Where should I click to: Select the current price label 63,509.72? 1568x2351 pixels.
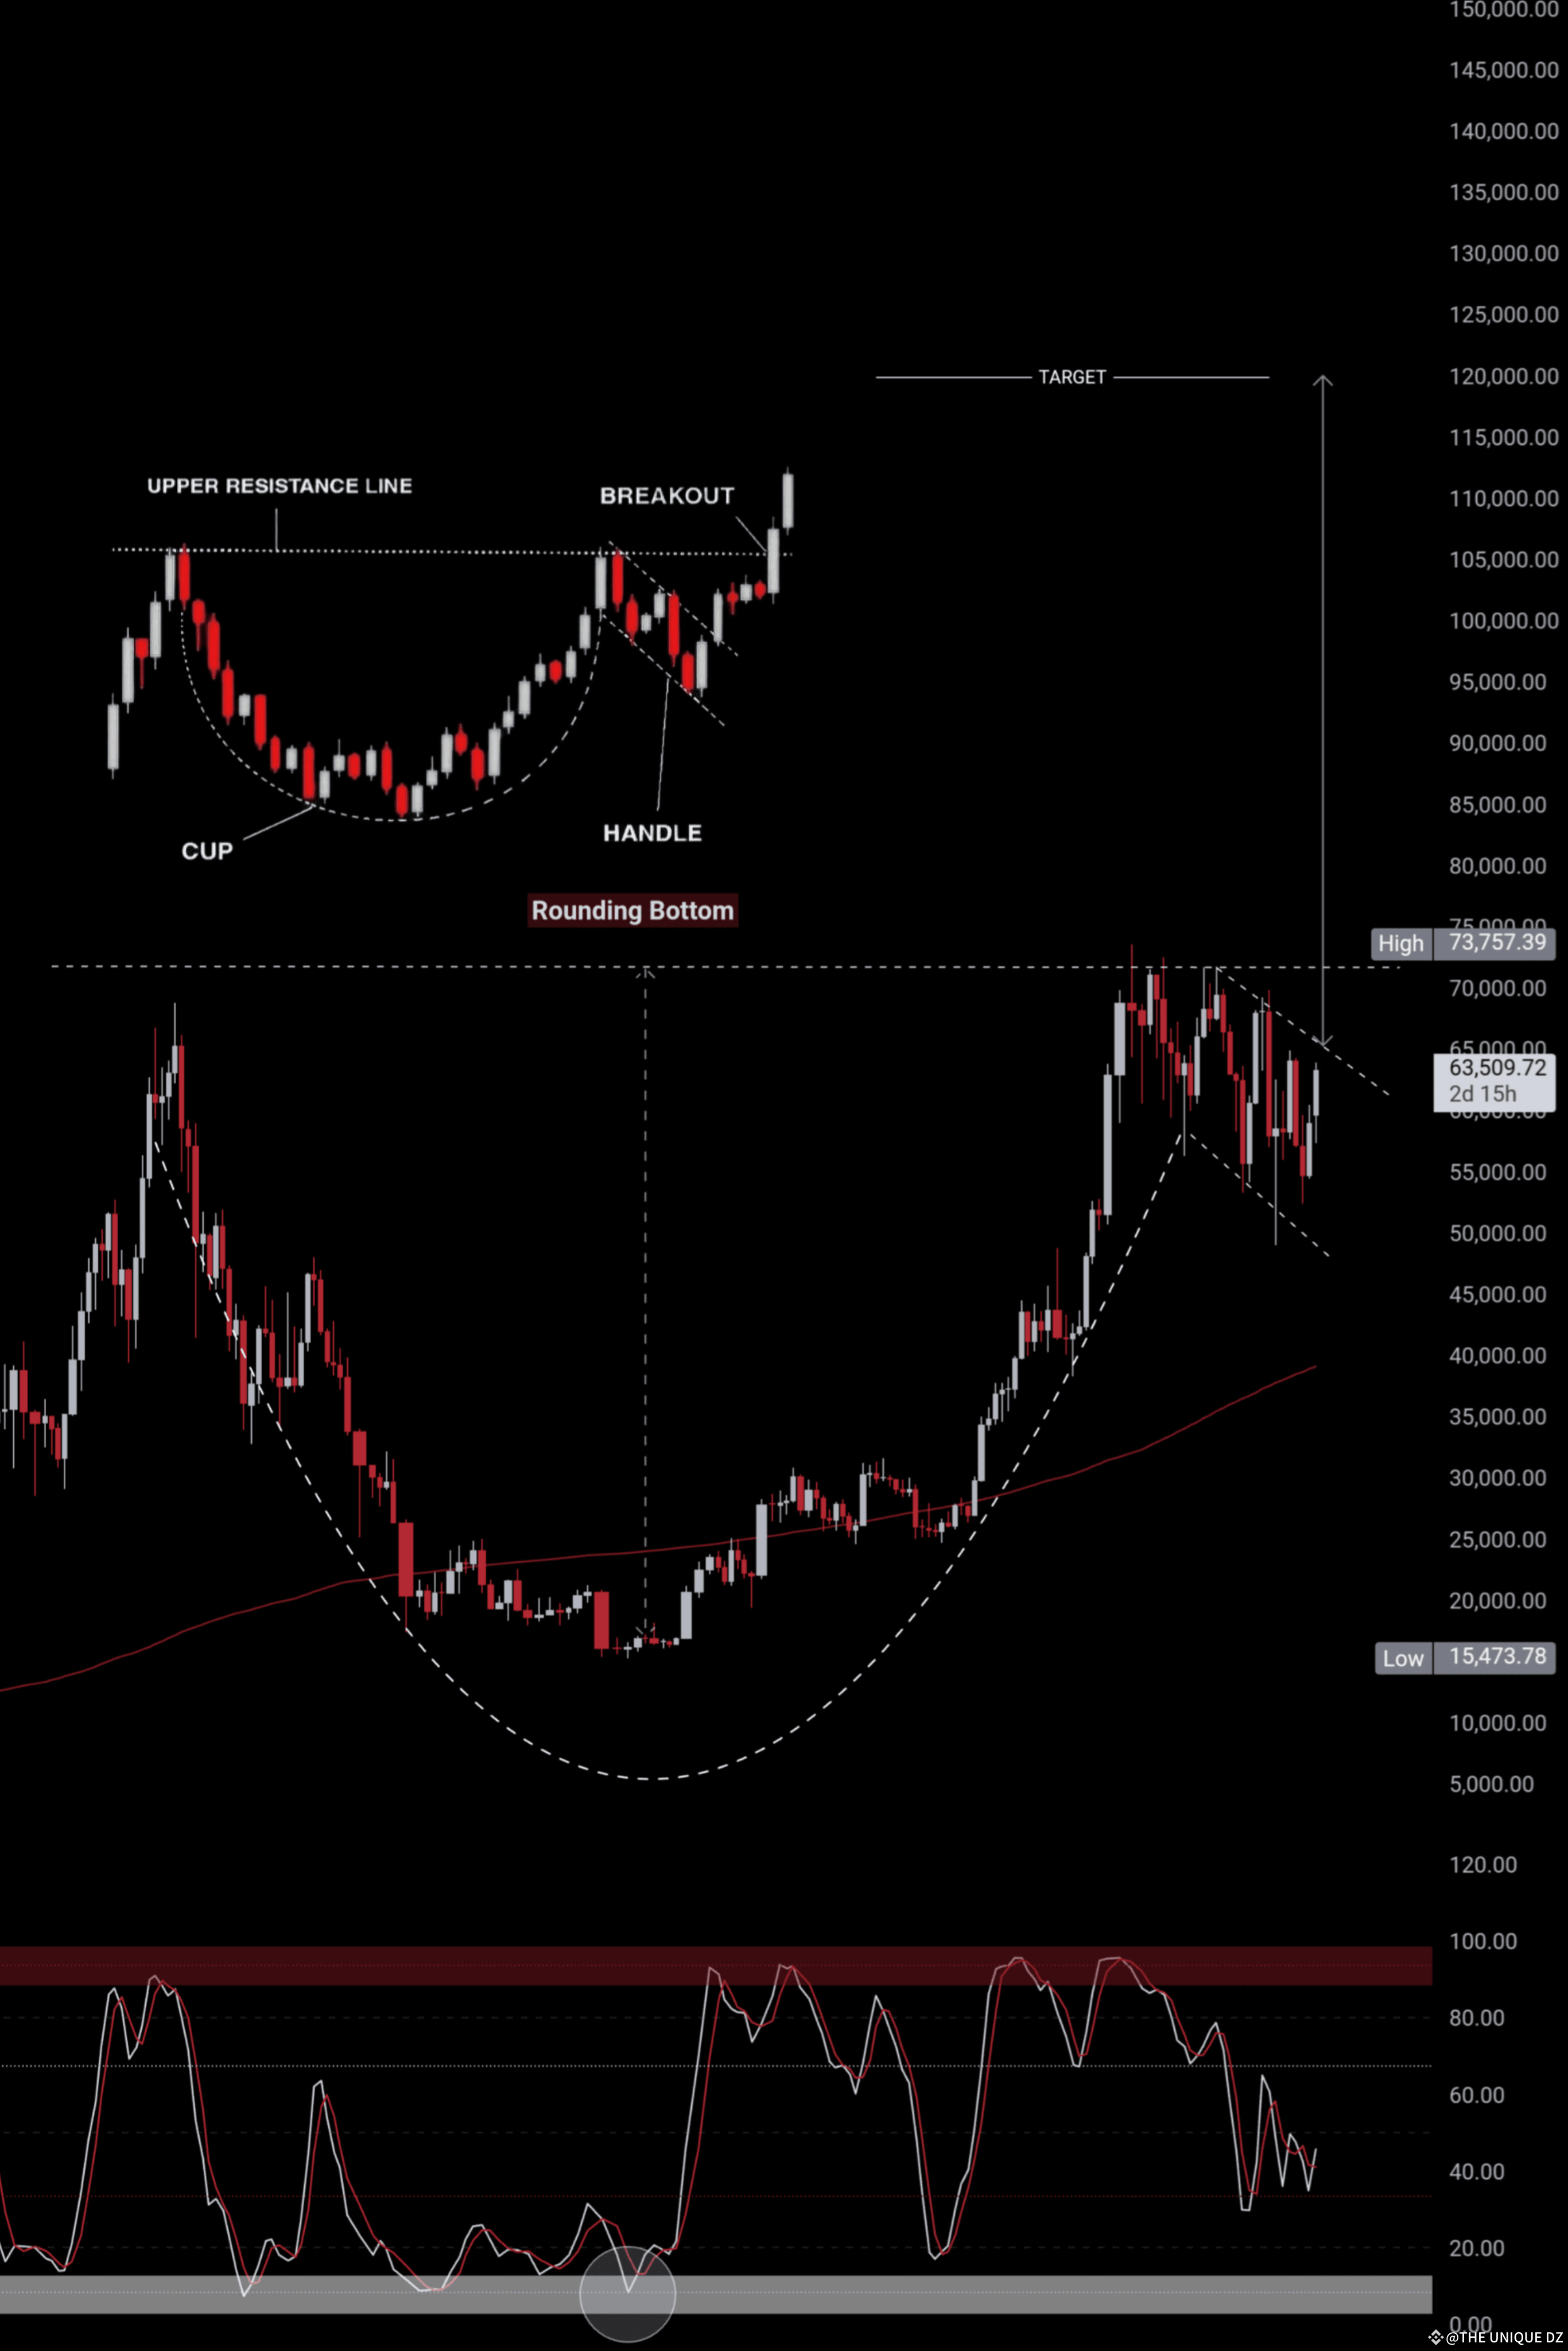pyautogui.click(x=1496, y=1068)
